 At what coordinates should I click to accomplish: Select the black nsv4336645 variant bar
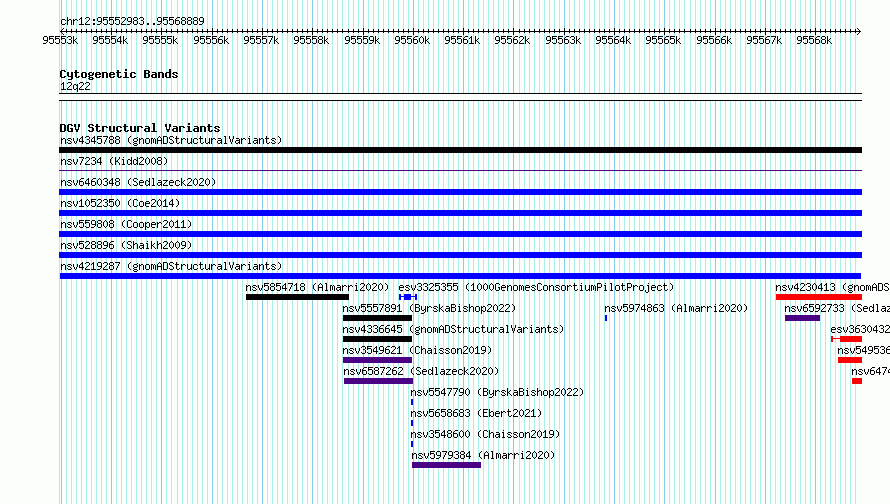click(x=377, y=339)
